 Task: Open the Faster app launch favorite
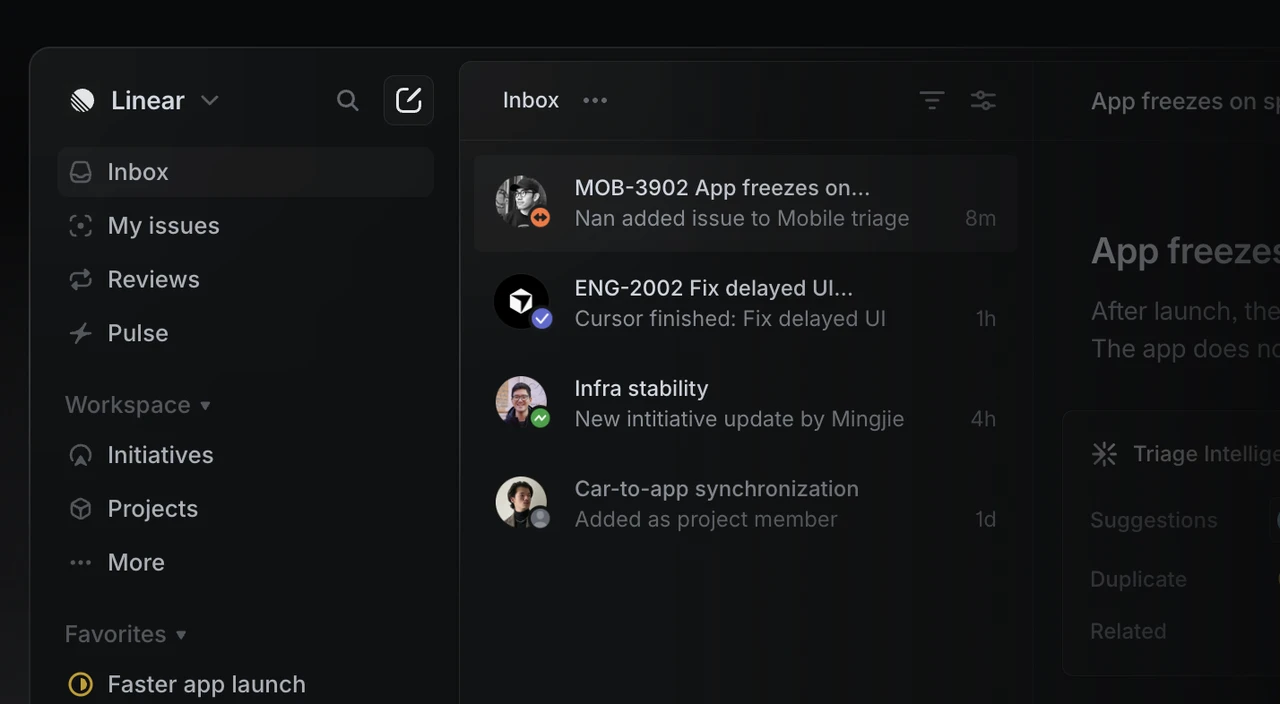point(206,684)
